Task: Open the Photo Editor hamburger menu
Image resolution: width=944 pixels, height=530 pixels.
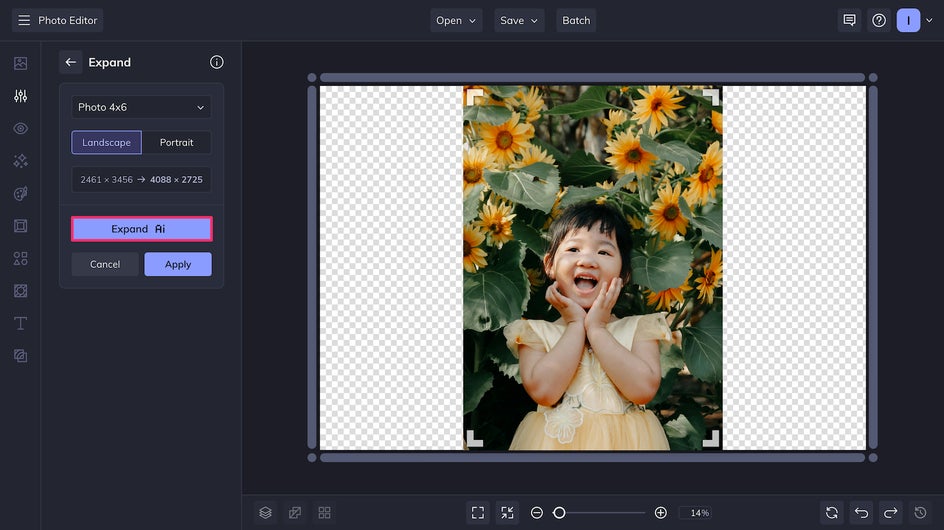Action: (24, 20)
